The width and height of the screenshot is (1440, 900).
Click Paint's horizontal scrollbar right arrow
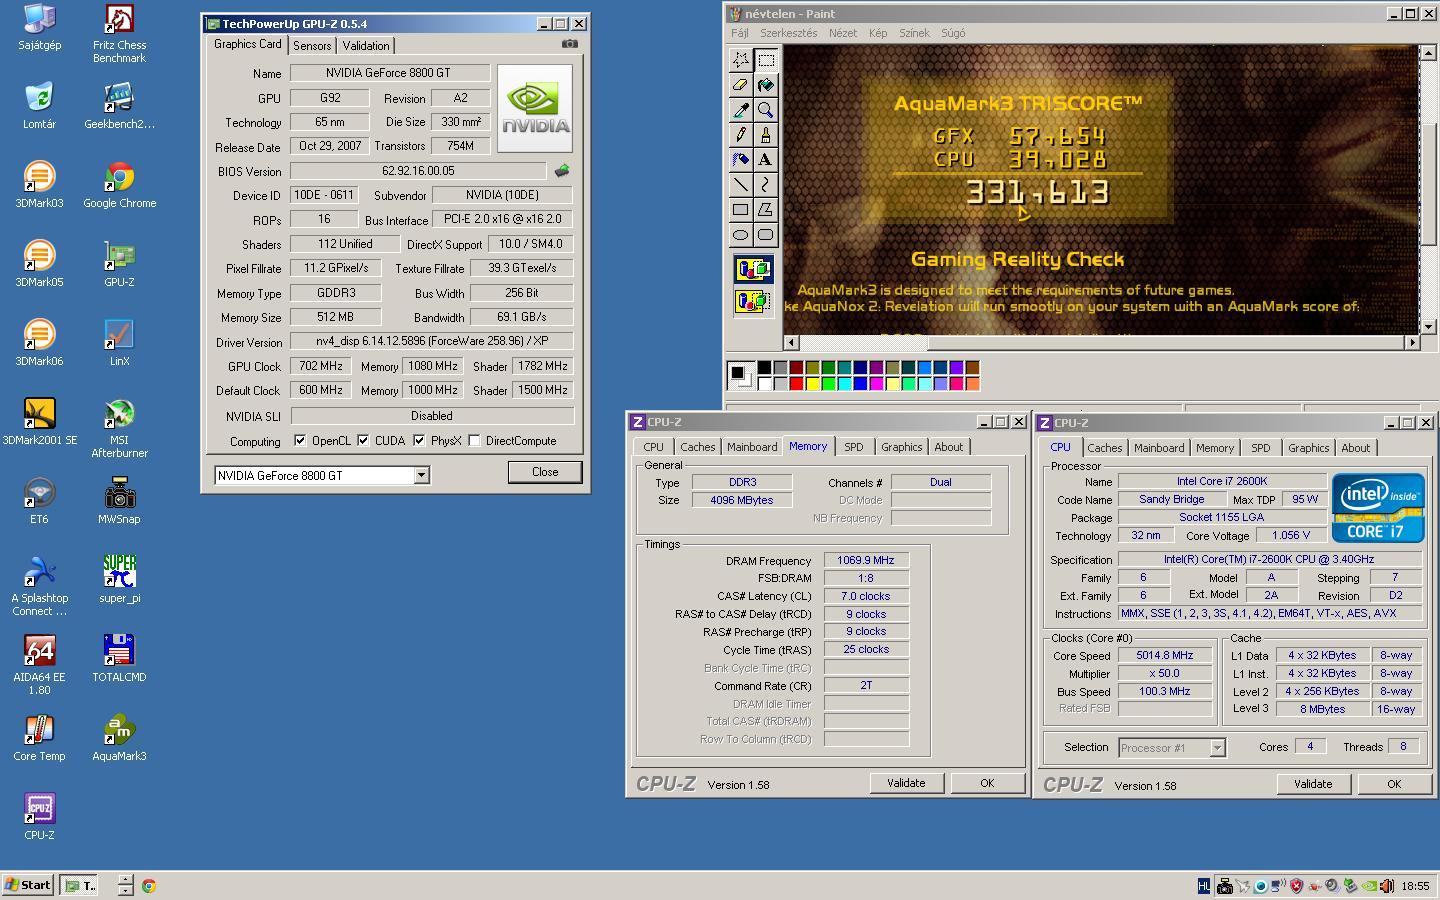1412,342
